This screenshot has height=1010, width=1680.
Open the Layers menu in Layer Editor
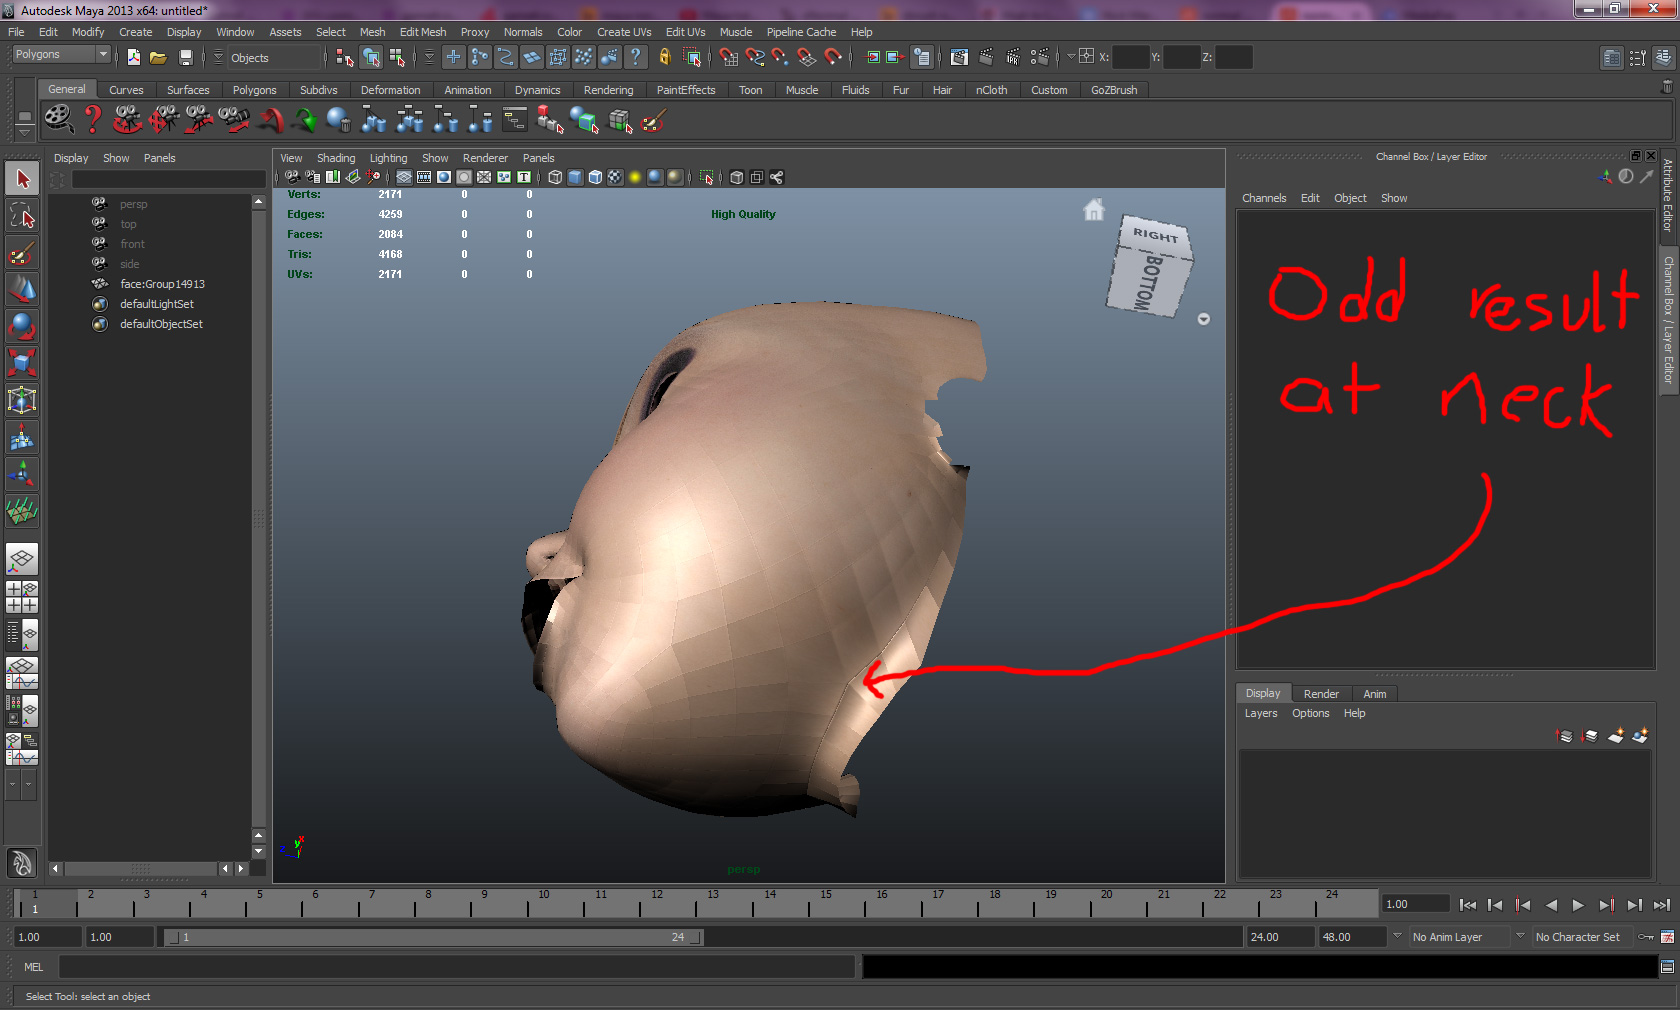(x=1261, y=713)
